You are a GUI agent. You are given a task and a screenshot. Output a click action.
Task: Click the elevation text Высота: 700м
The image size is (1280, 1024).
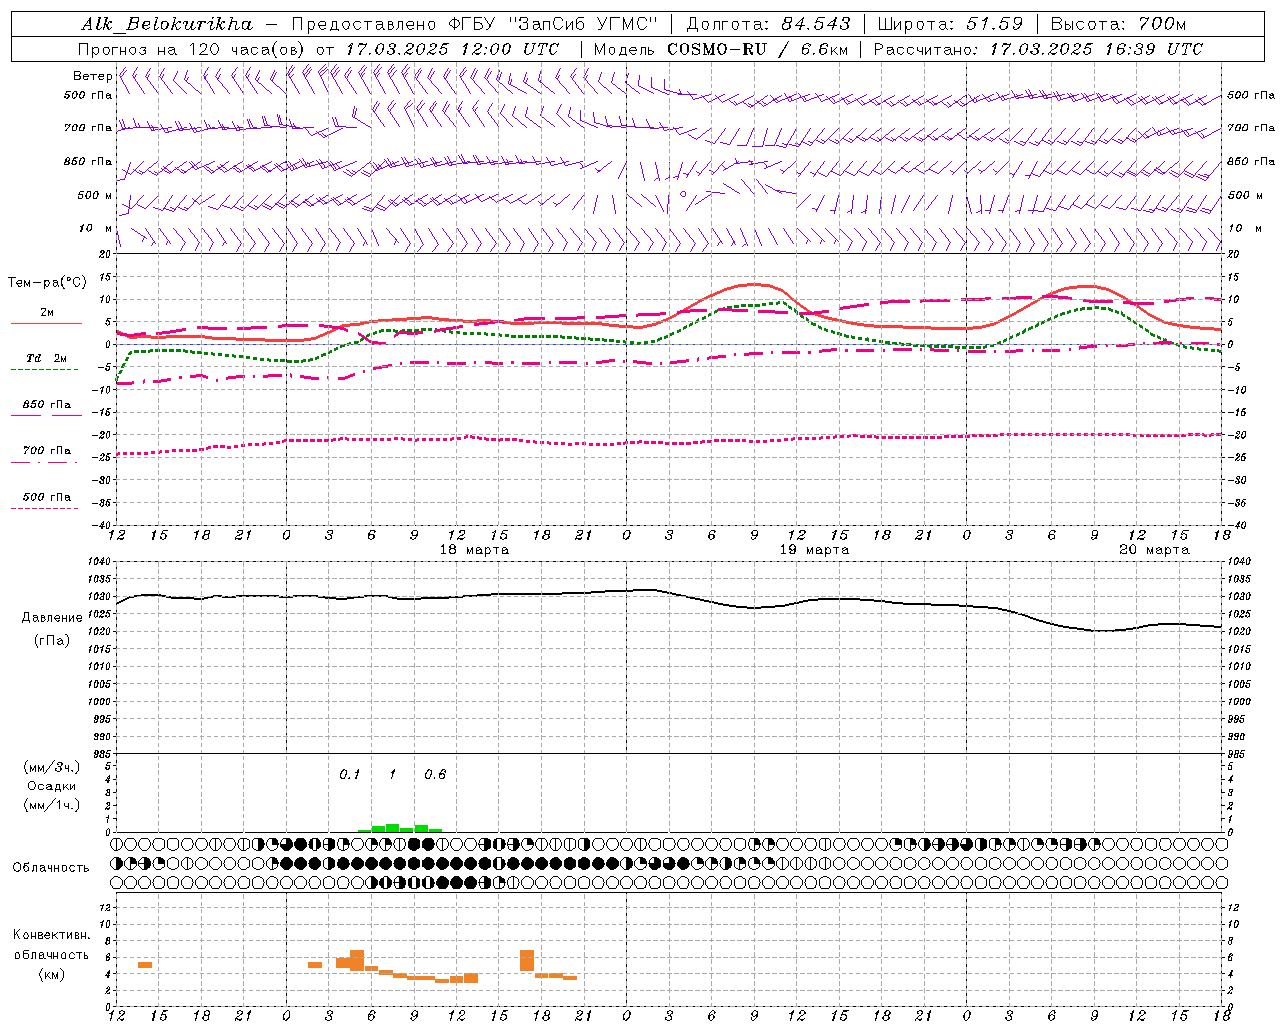tap(1118, 24)
